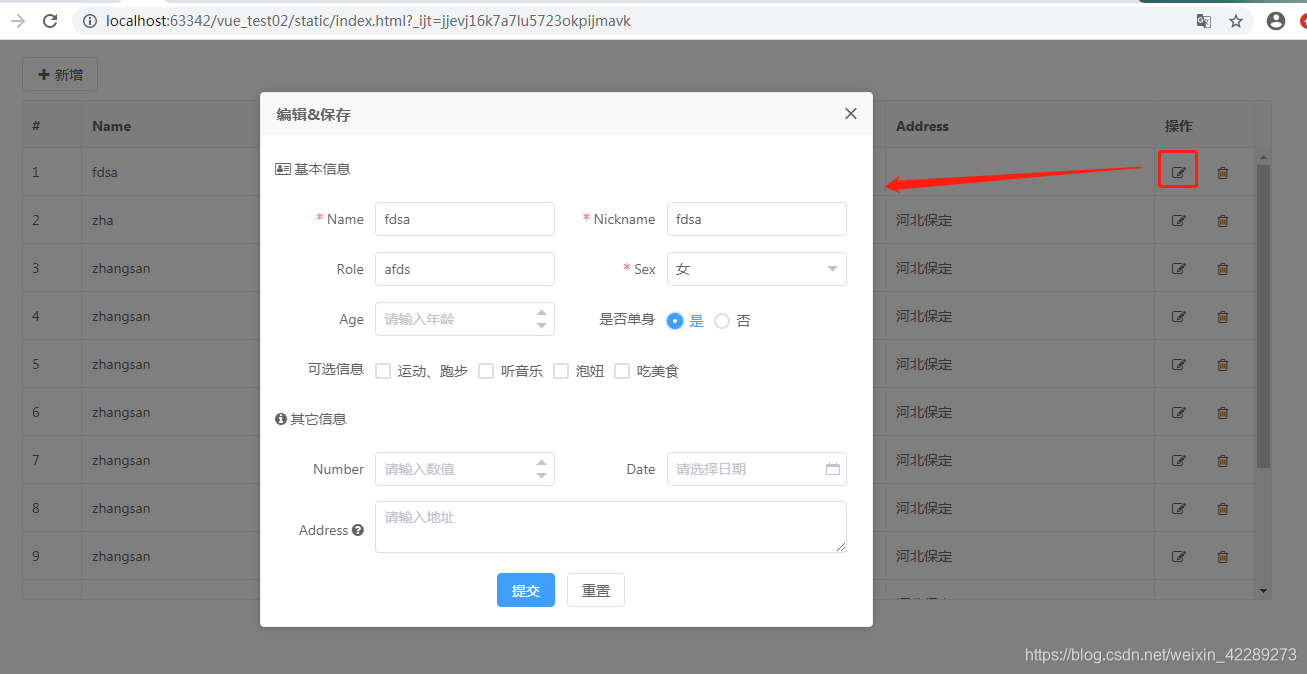Image resolution: width=1307 pixels, height=674 pixels.
Task: Click edit icon in row fdsa
Action: [x=1179, y=172]
